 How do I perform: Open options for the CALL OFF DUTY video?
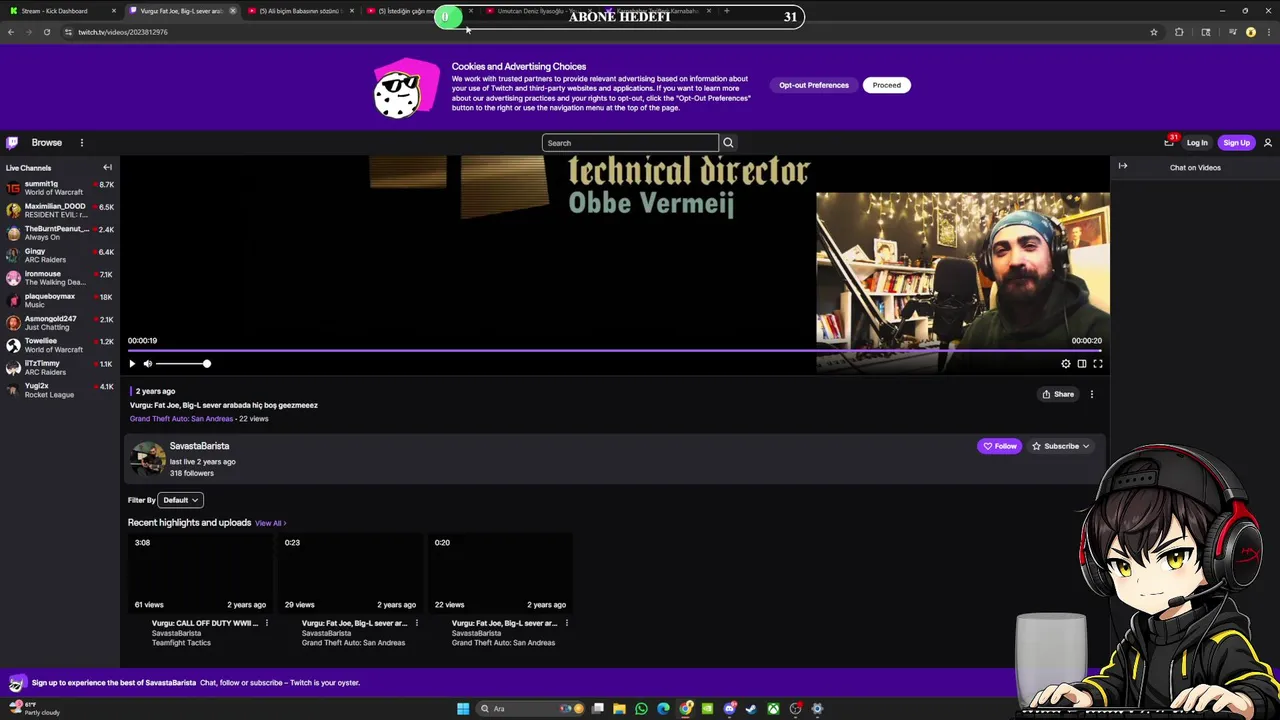pos(267,623)
